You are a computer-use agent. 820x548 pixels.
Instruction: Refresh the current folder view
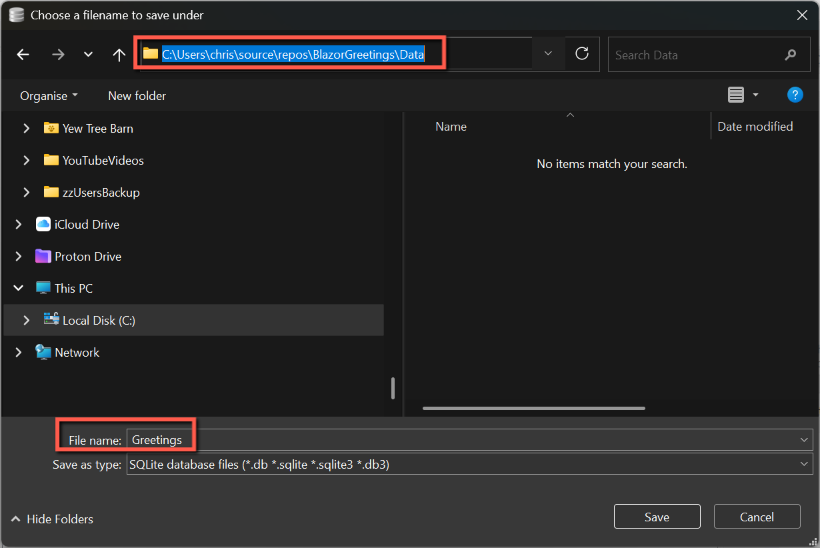click(x=581, y=54)
